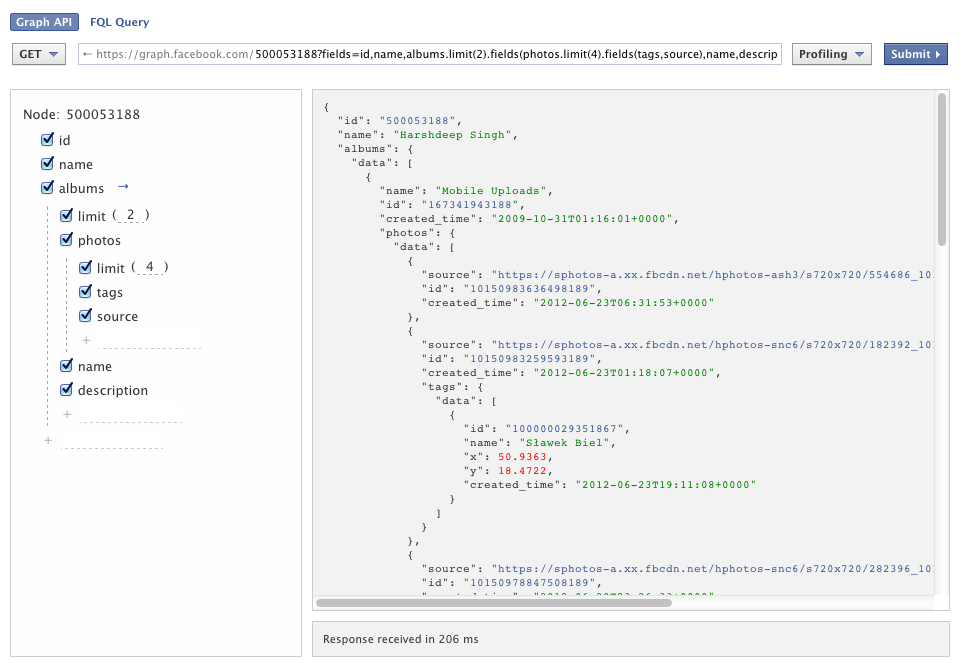Image resolution: width=963 pixels, height=663 pixels.
Task: Disable the tags field checkbox
Action: pyautogui.click(x=86, y=290)
